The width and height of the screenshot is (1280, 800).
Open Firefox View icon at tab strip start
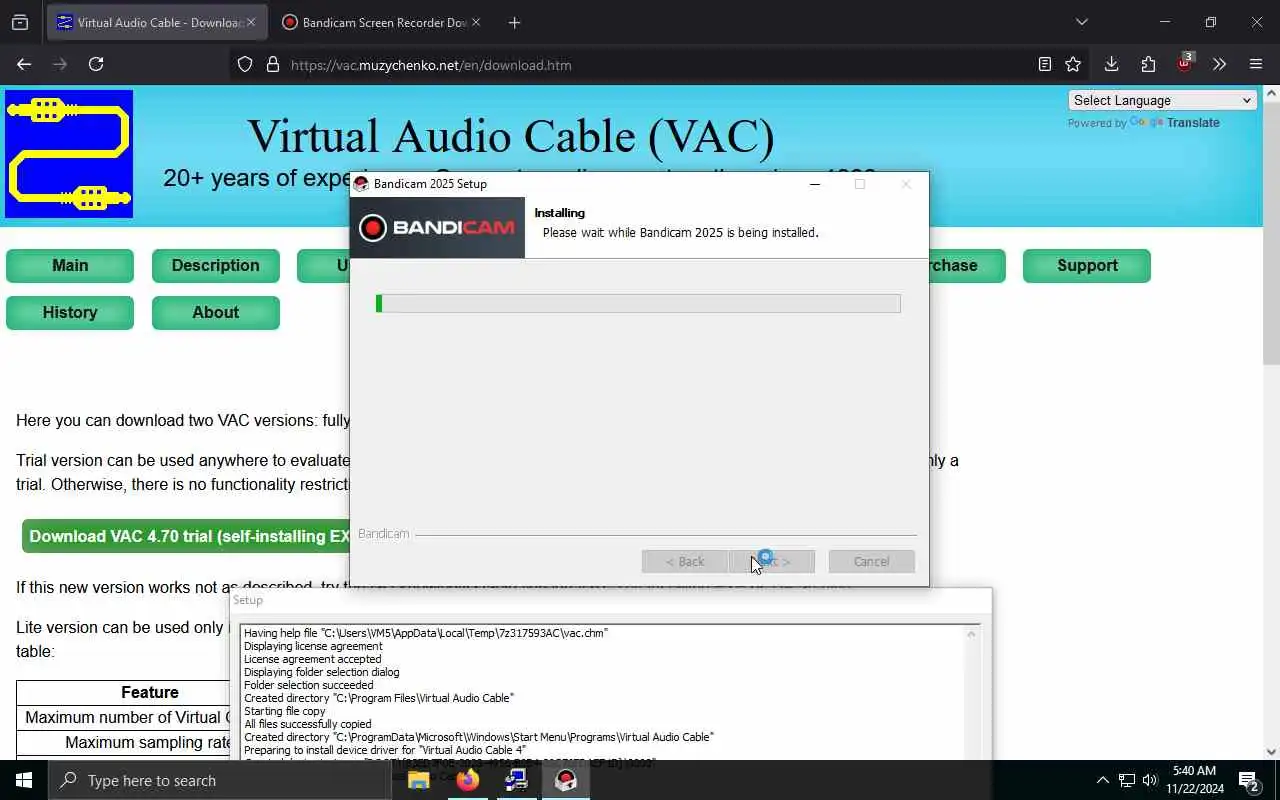click(20, 22)
